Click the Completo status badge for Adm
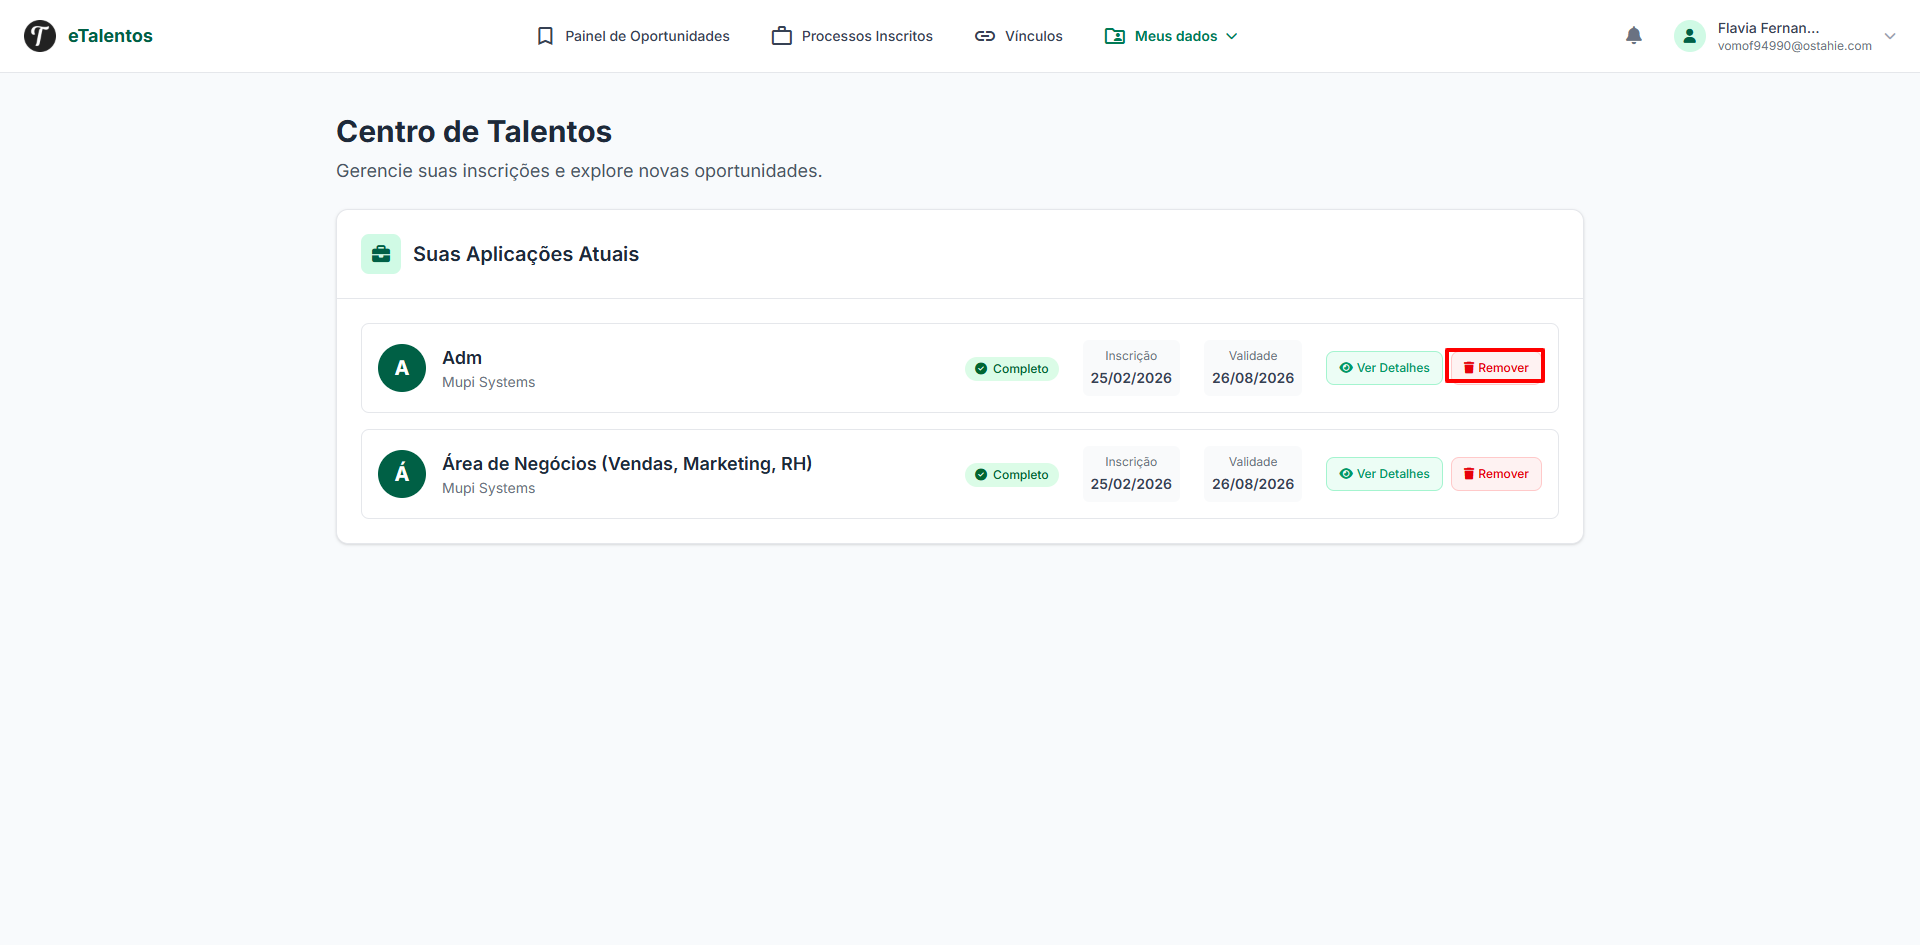 [x=1012, y=368]
